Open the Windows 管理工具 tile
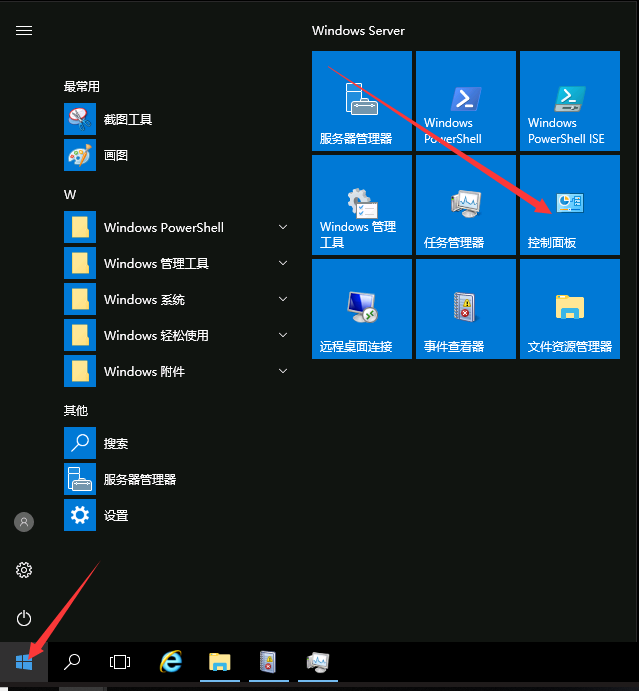The height and width of the screenshot is (691, 639). click(x=362, y=205)
